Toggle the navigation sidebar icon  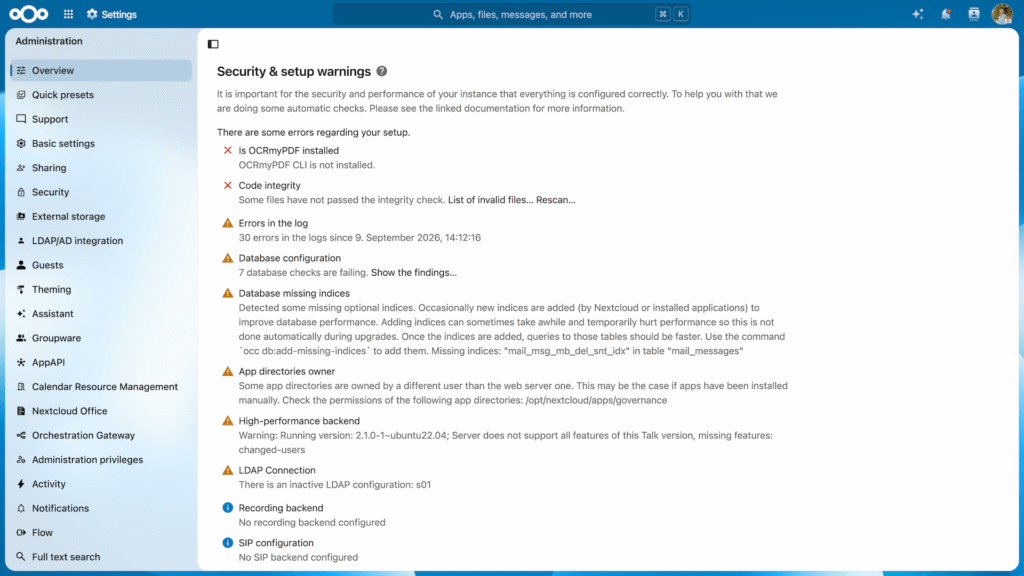pos(213,44)
